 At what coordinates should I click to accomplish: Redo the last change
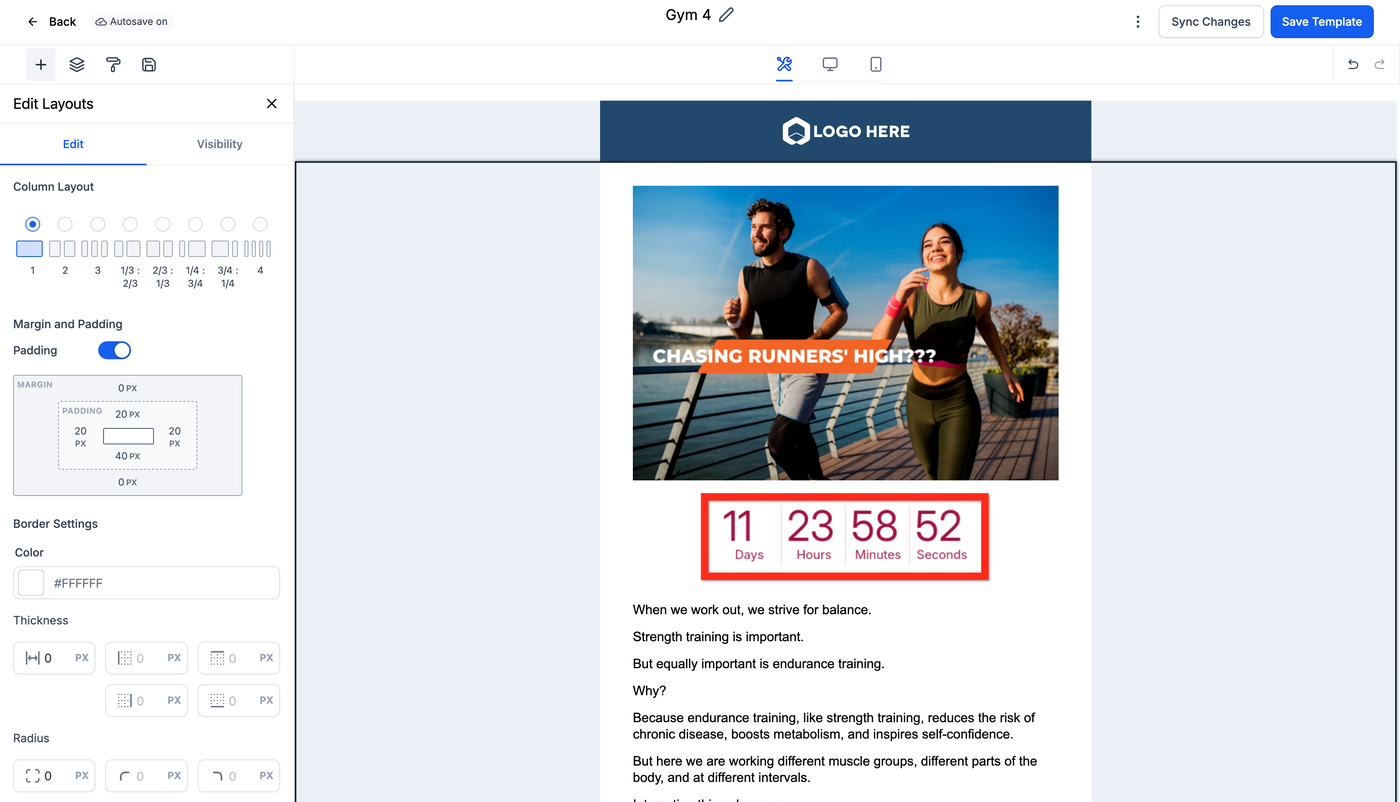tap(1380, 65)
